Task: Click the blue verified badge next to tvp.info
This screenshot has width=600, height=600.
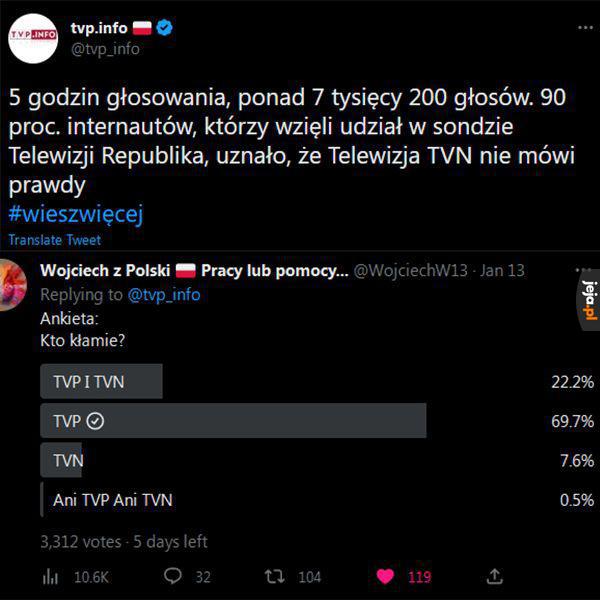Action: (x=165, y=28)
